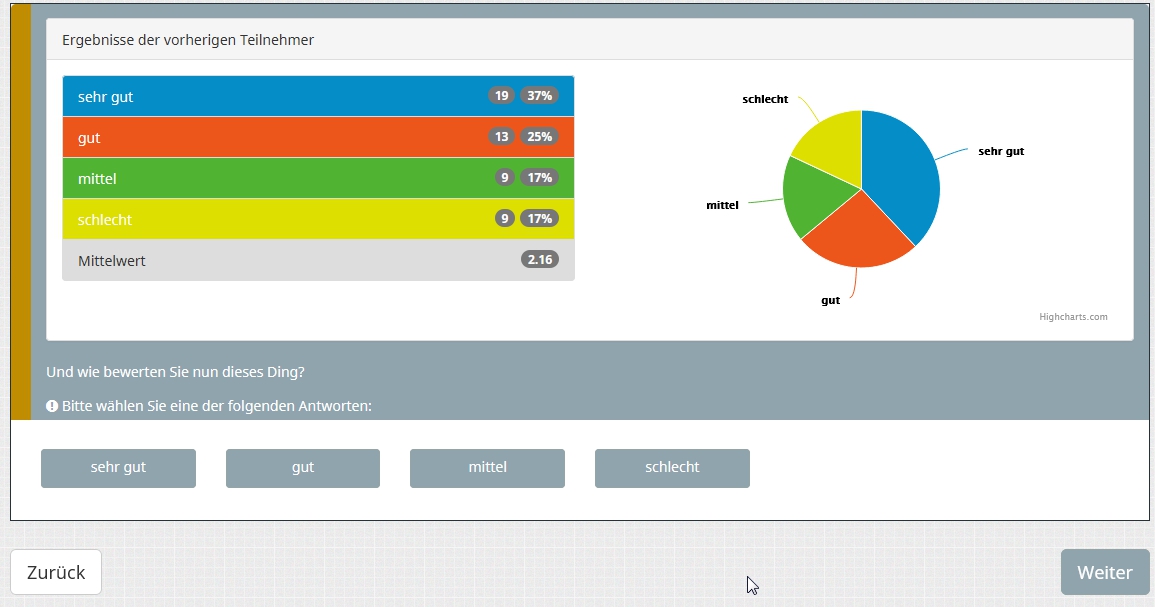Viewport: 1155px width, 607px height.
Task: Click the orange 'gut' result row
Action: point(280,137)
